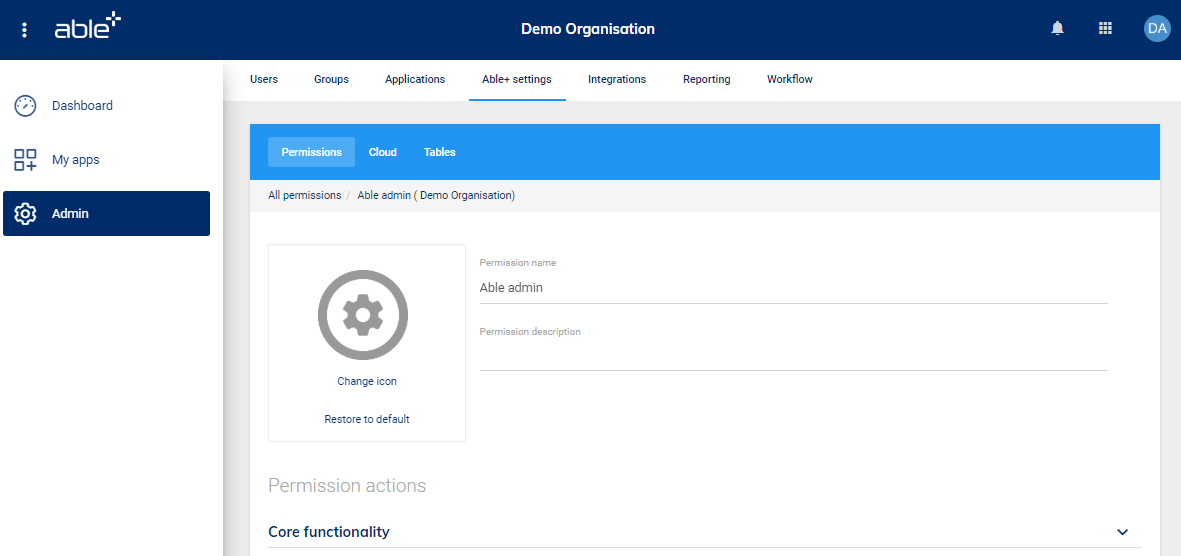1181x556 pixels.
Task: Navigate to All permissions breadcrumb
Action: [x=304, y=195]
